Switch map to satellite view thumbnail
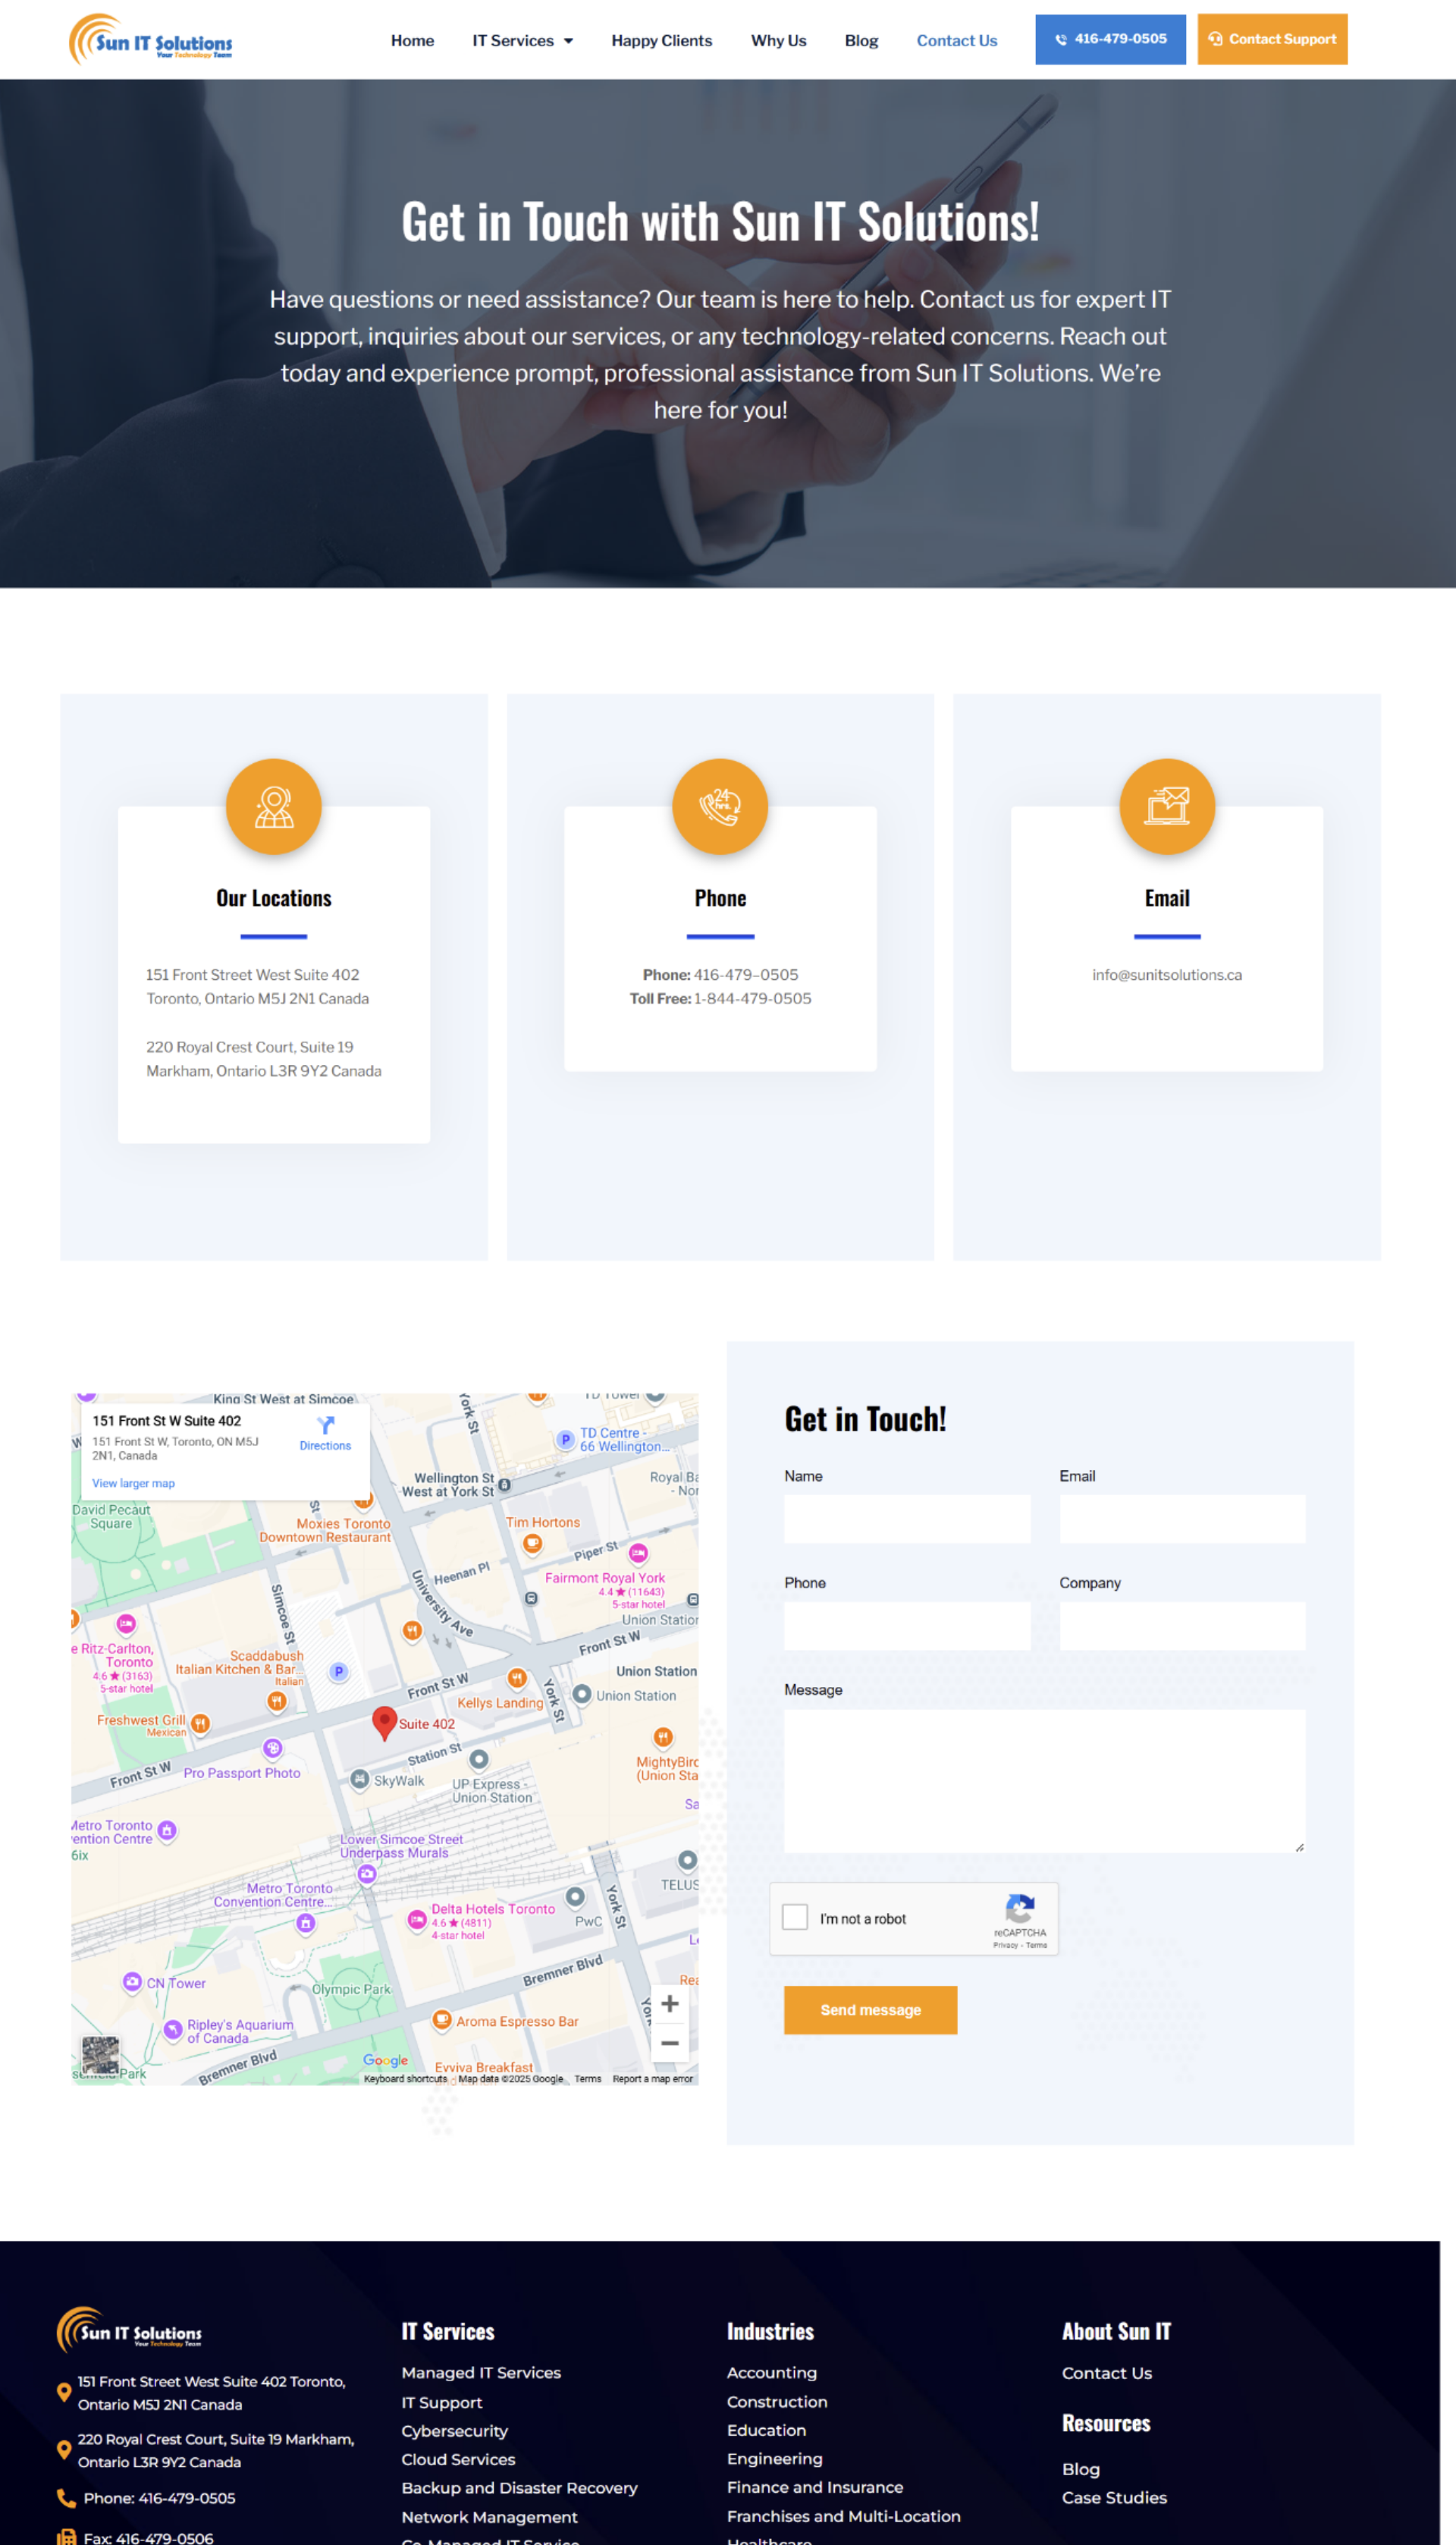The height and width of the screenshot is (2545, 1456). (x=100, y=2055)
